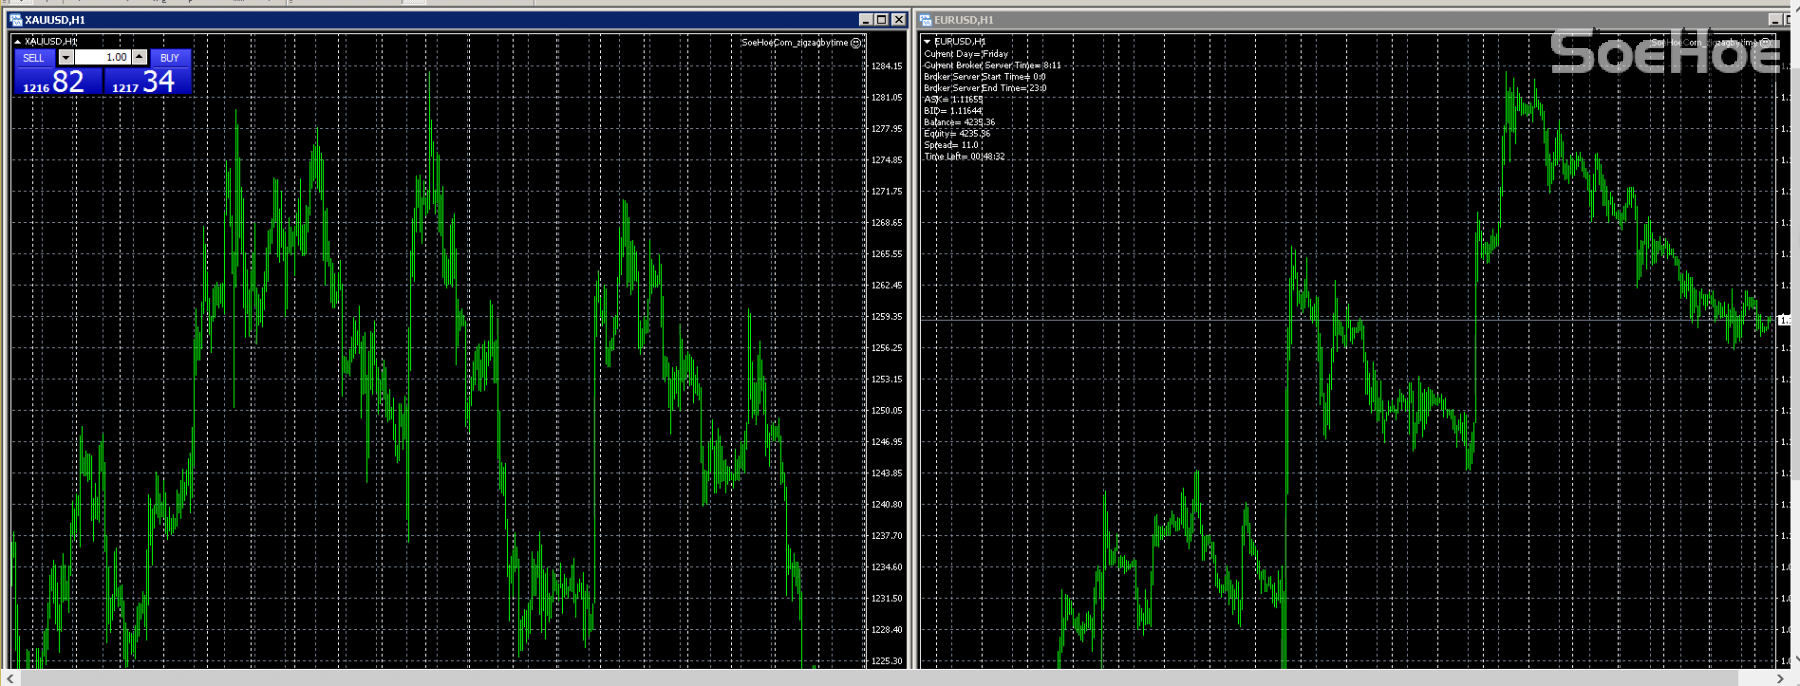
Task: Click the XAUUSD chart window icon
Action: [15, 20]
